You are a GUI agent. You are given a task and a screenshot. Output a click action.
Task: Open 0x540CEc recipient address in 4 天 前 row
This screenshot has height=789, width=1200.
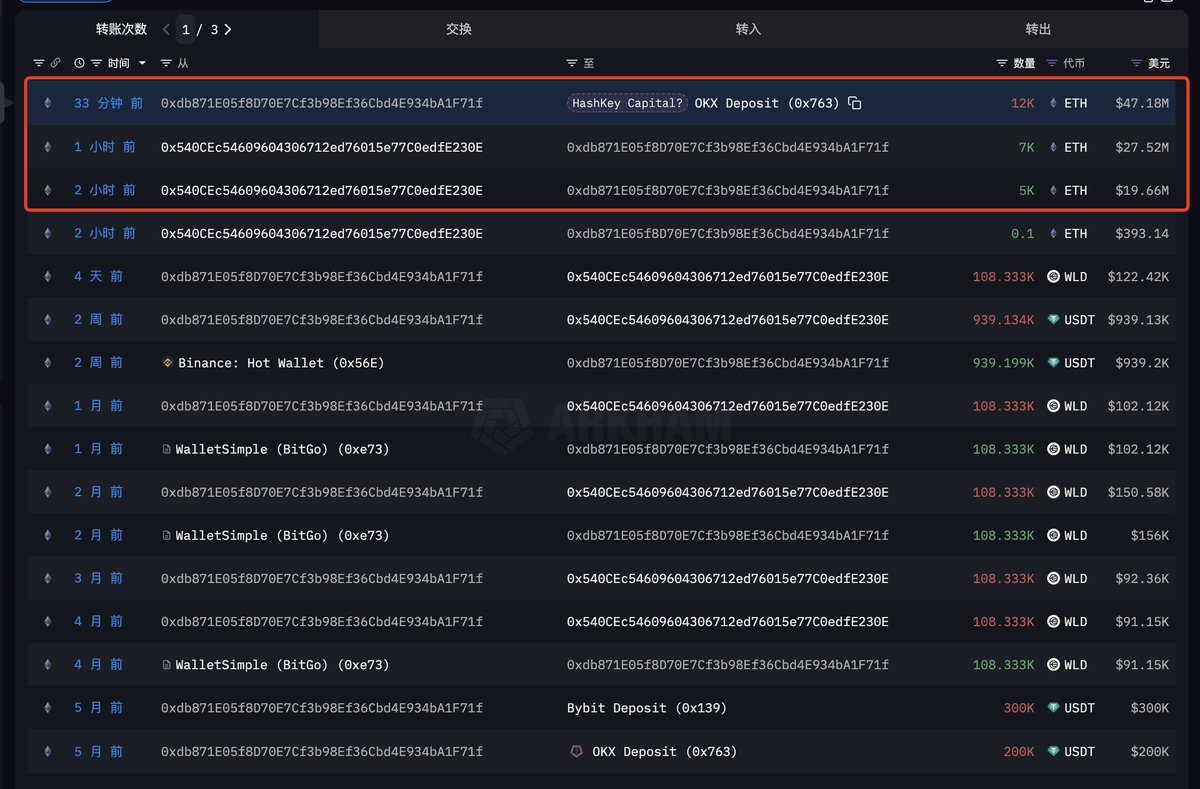coord(728,276)
